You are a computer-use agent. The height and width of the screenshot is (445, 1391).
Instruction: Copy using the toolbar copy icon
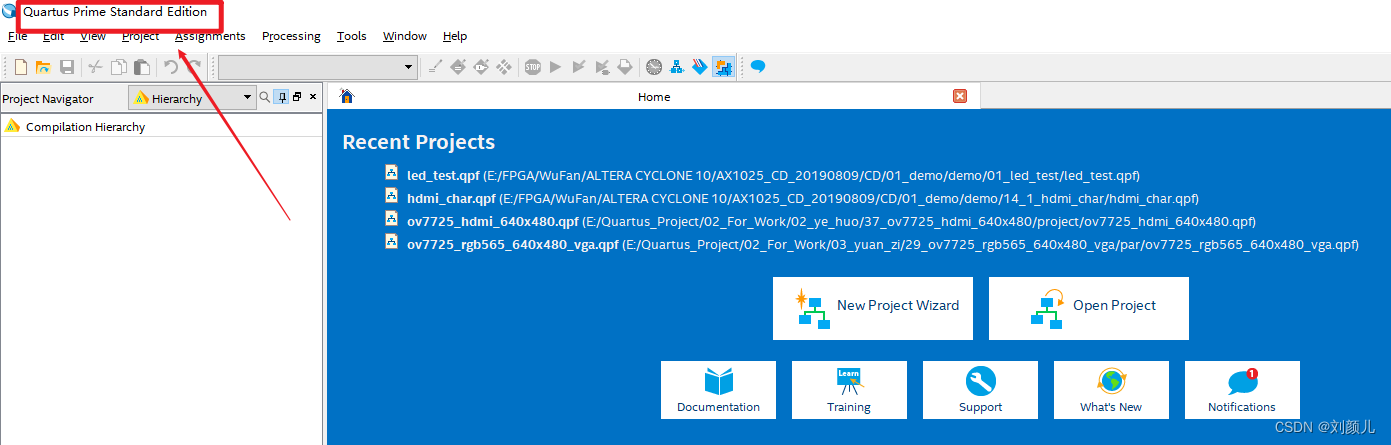pos(119,67)
